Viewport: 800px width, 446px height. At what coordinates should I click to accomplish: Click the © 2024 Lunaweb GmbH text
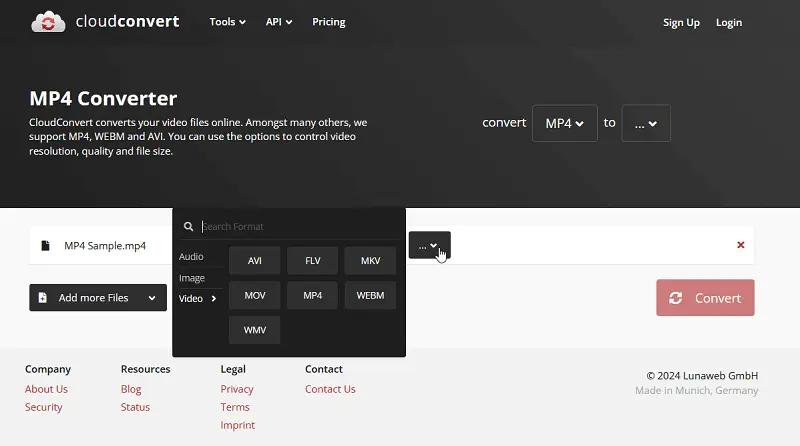pos(702,376)
